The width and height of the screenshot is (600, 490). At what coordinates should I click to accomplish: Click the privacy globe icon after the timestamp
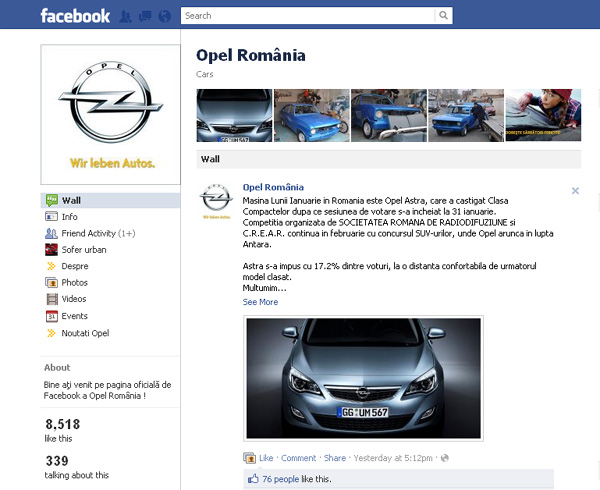coord(445,458)
